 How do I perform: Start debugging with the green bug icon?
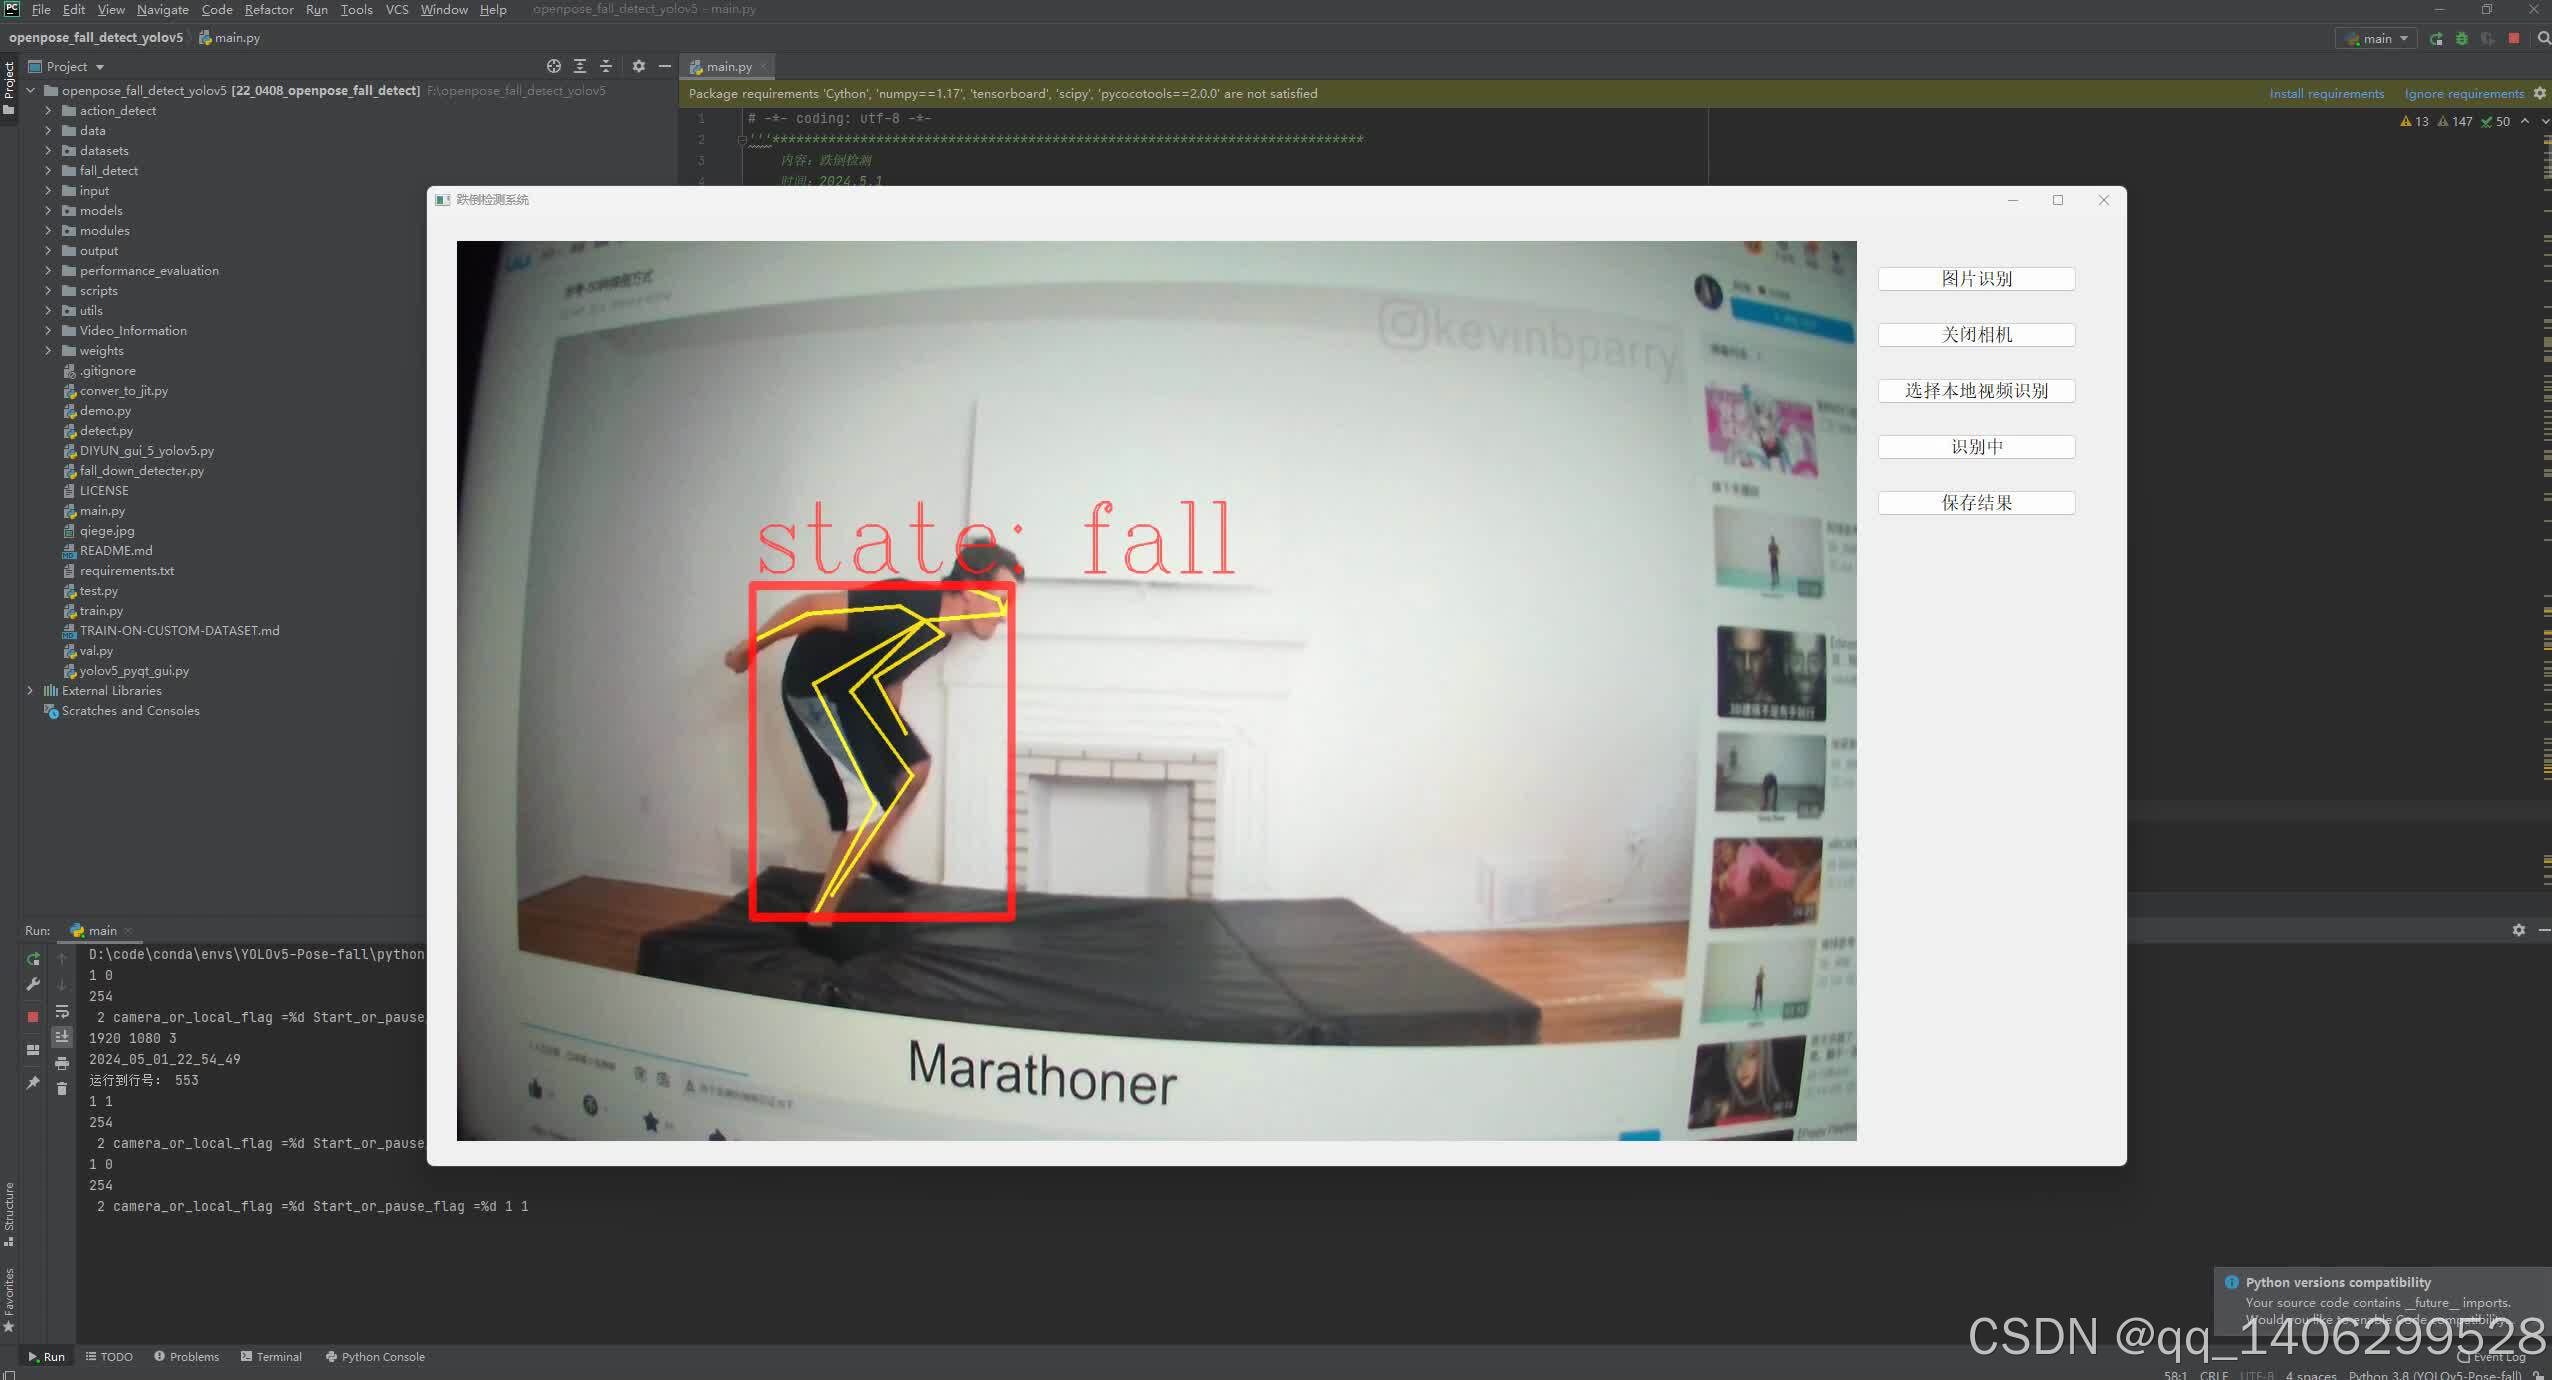coord(2462,38)
